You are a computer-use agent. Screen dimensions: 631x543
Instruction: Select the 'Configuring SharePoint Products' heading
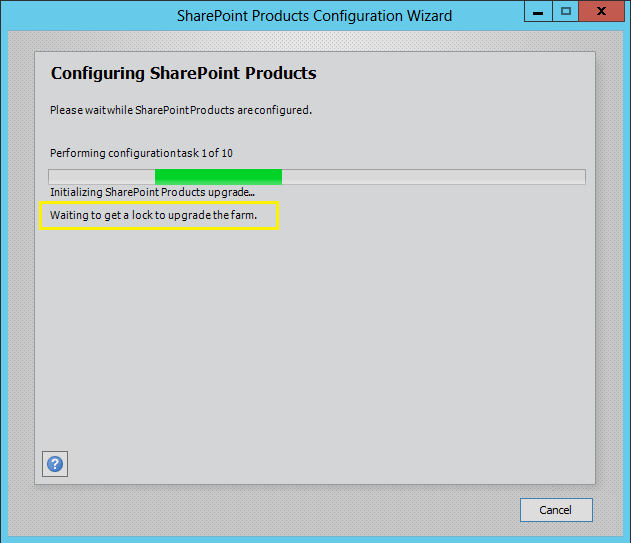(x=183, y=74)
